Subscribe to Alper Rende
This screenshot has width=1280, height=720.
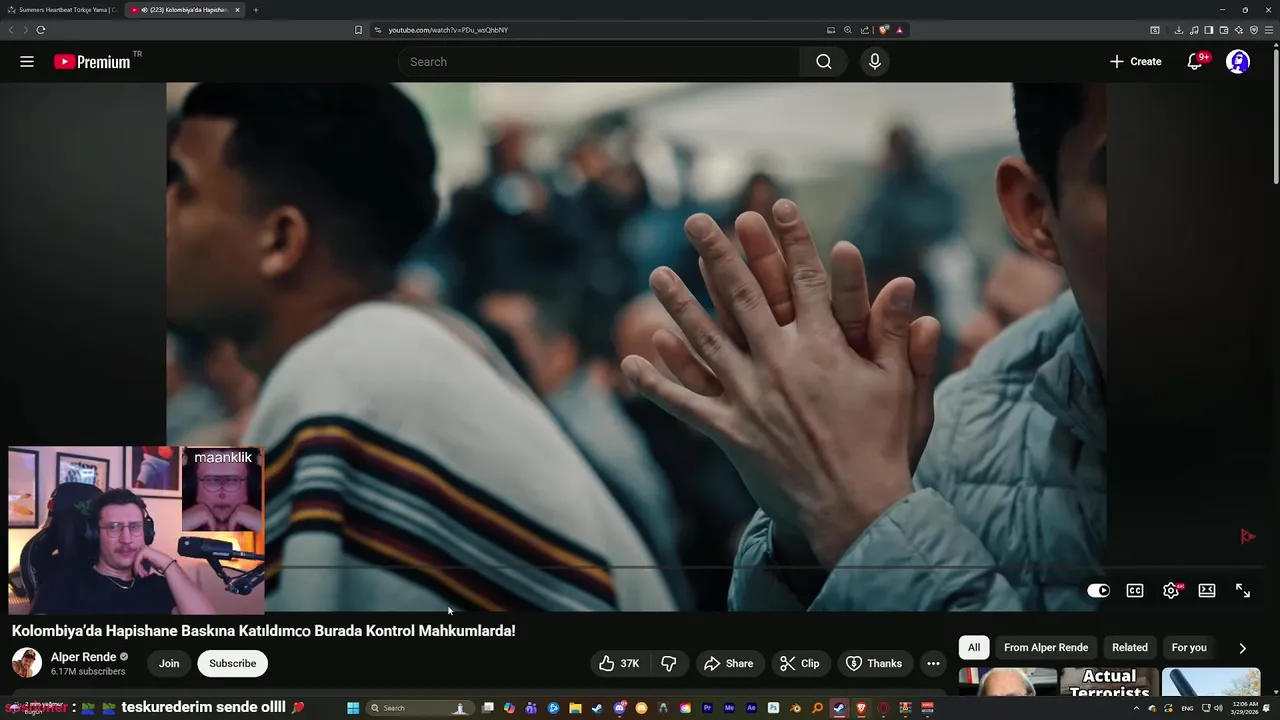pos(233,663)
